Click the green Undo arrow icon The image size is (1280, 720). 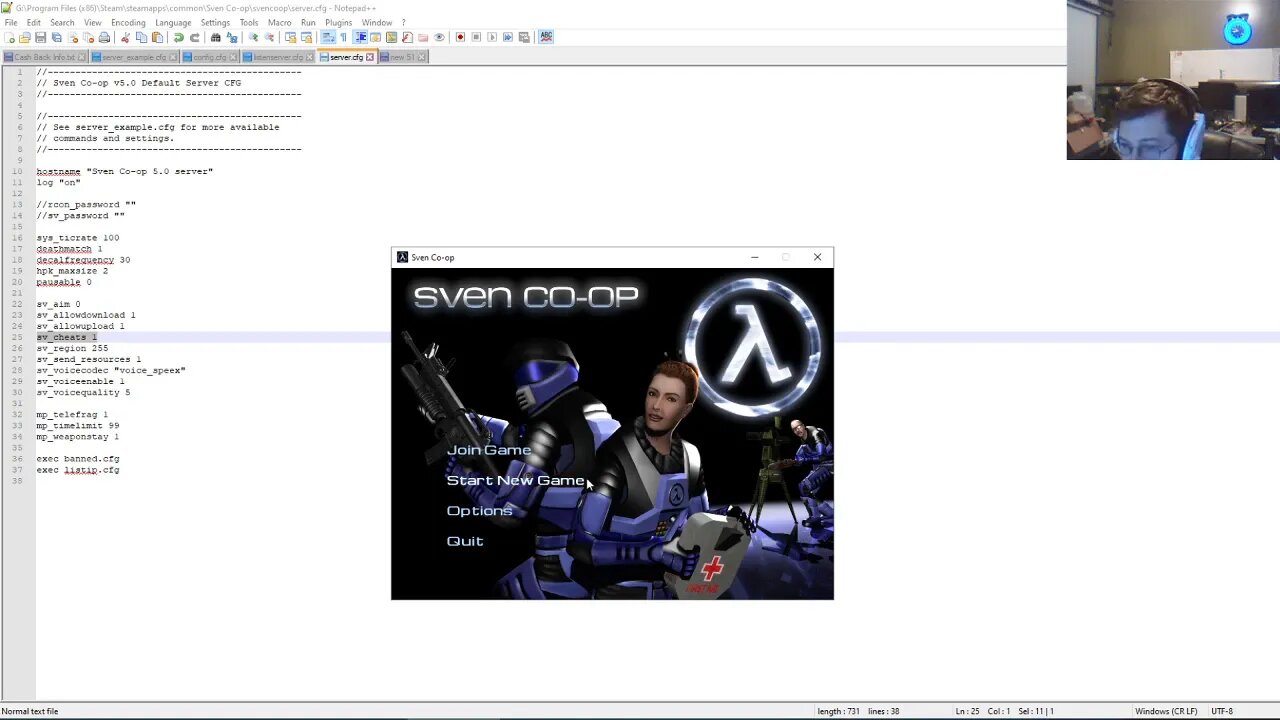178,37
